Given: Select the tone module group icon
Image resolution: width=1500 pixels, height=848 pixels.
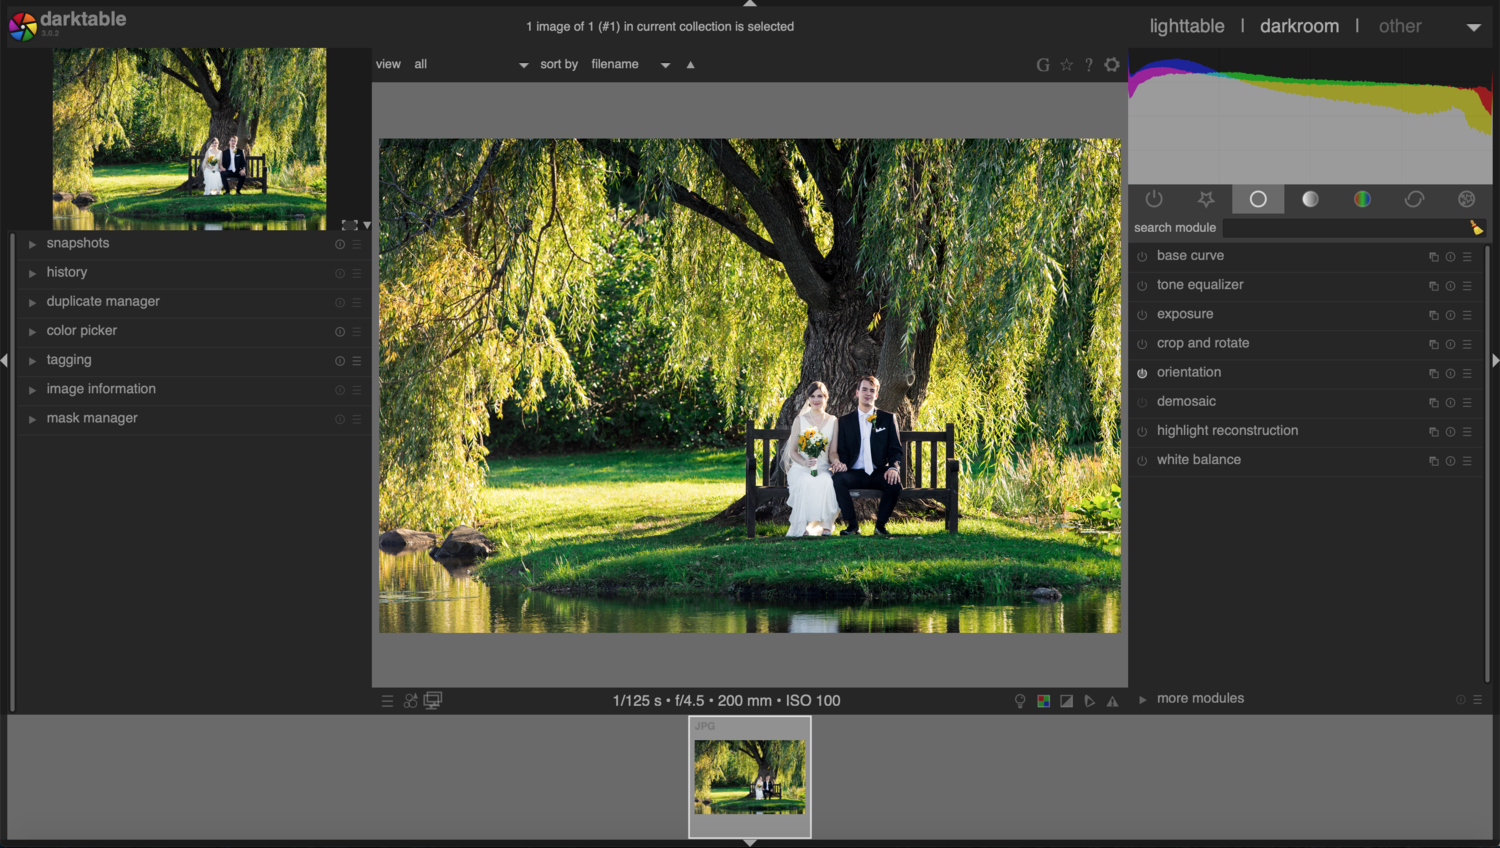Looking at the screenshot, I should pos(1310,199).
